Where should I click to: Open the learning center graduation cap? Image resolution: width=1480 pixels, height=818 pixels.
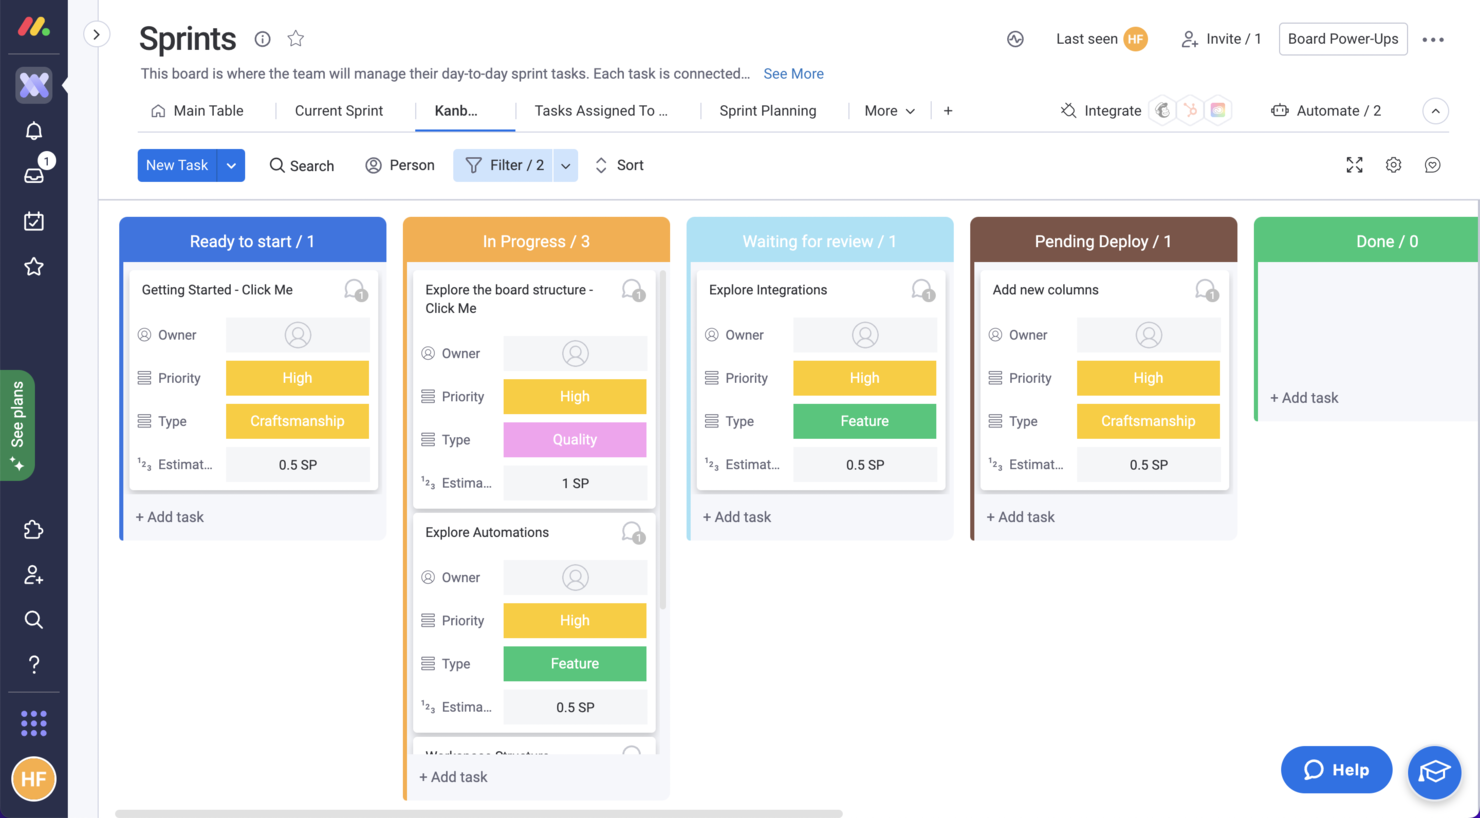(x=1434, y=772)
